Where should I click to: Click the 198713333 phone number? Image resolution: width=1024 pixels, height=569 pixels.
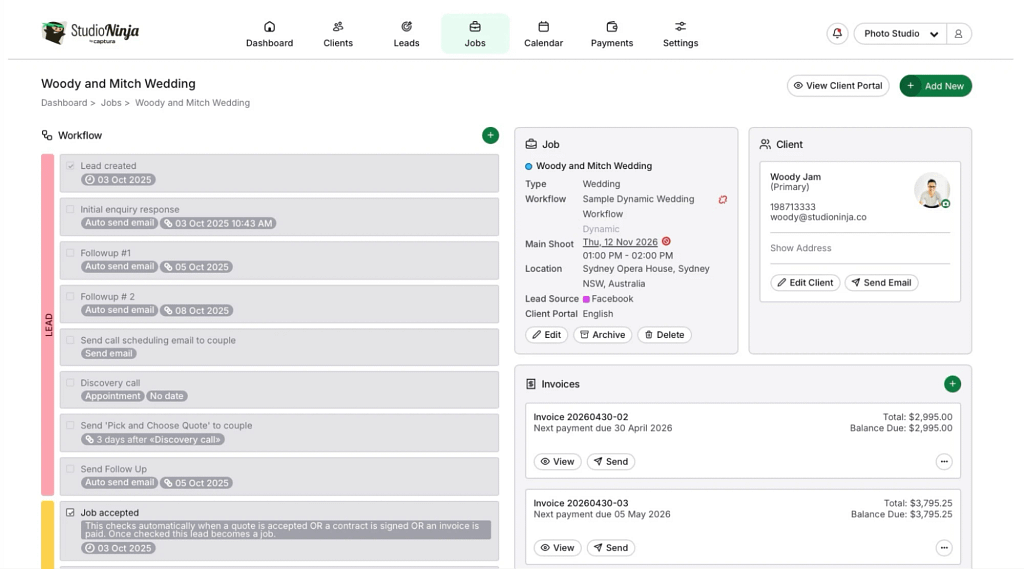coord(793,206)
